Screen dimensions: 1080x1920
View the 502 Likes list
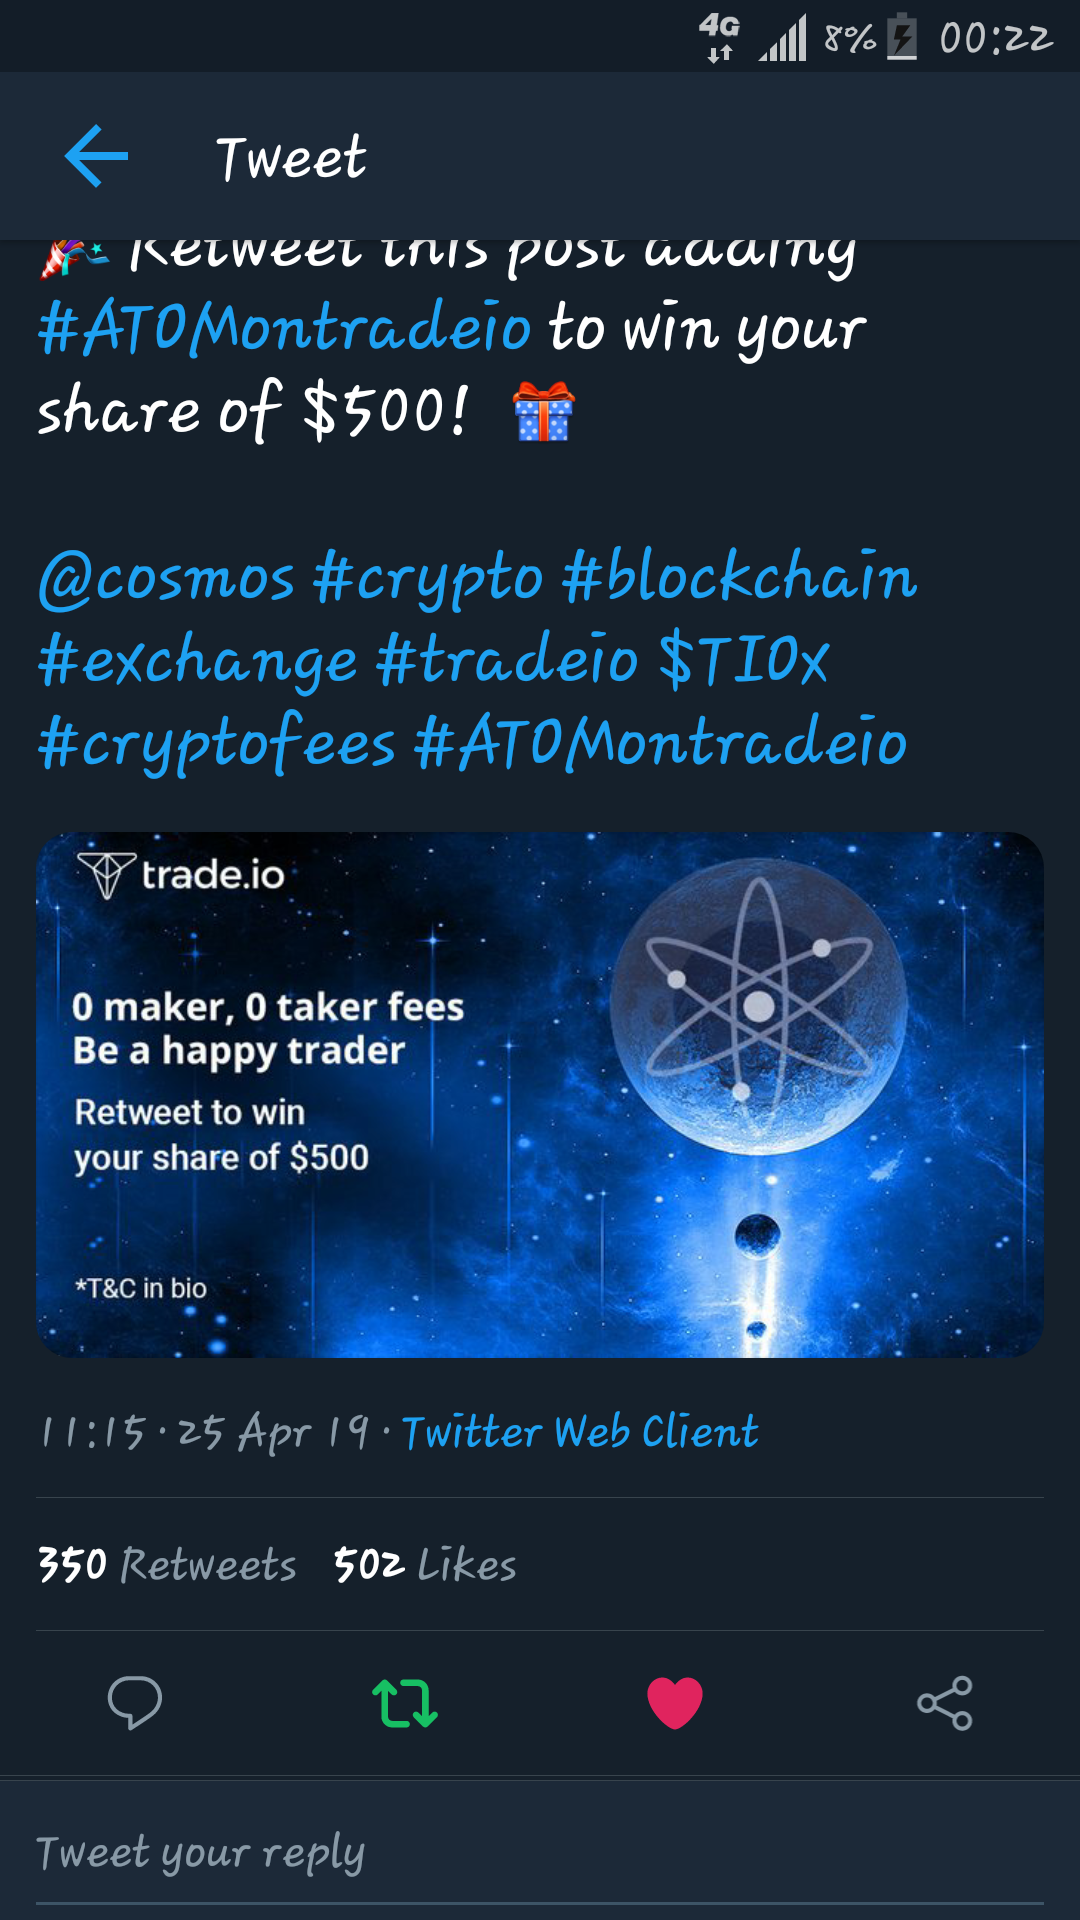point(425,1565)
